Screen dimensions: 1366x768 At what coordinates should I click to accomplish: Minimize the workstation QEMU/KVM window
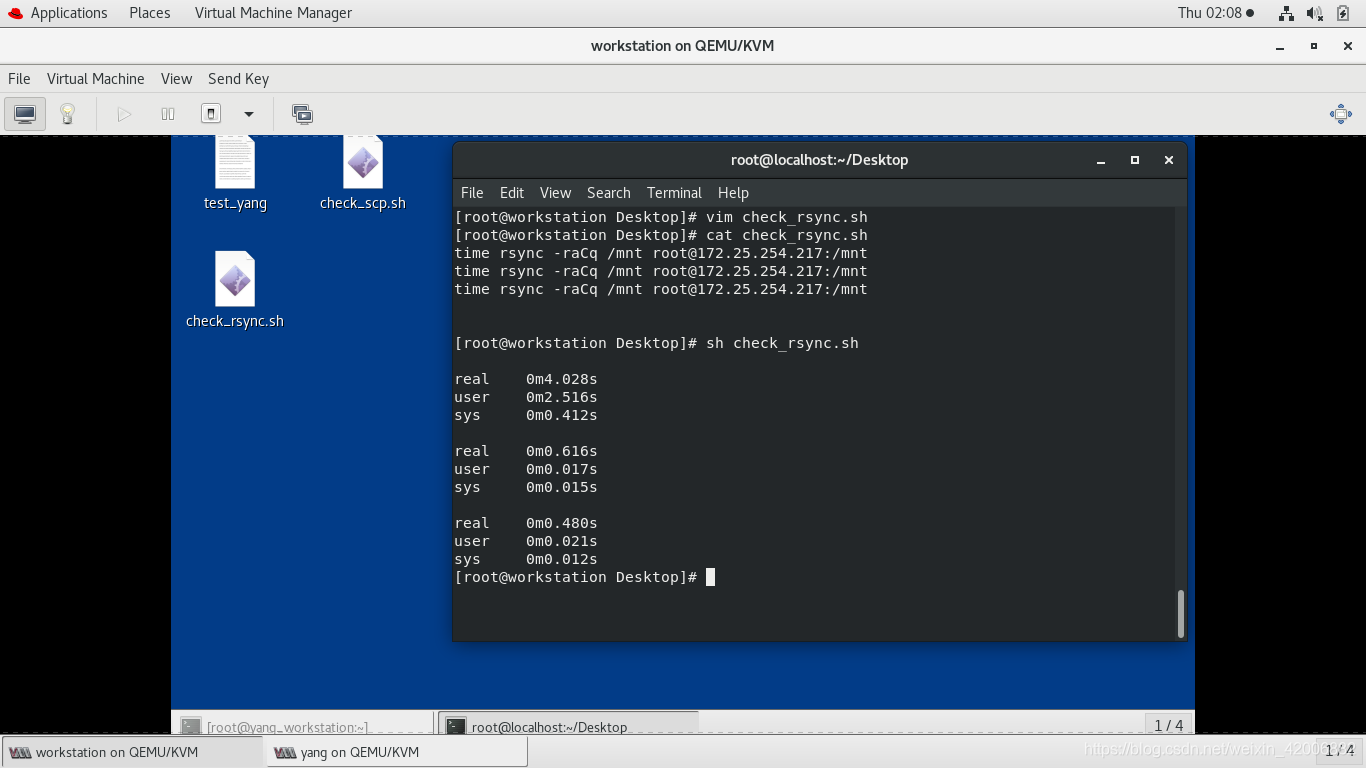point(1280,46)
